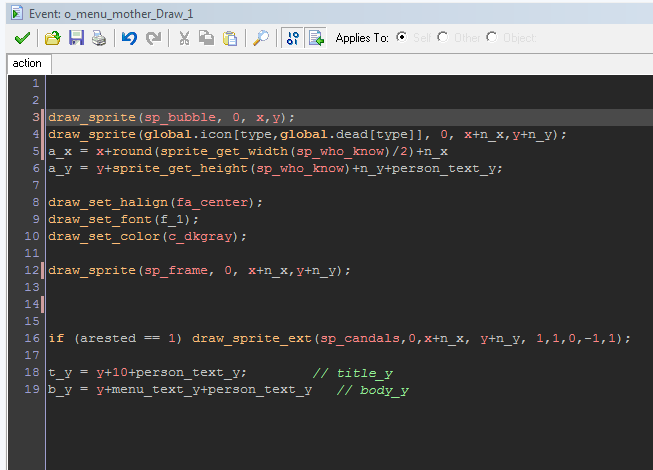653x470 pixels.
Task: Toggle the code snippets icon
Action: pyautogui.click(x=292, y=38)
